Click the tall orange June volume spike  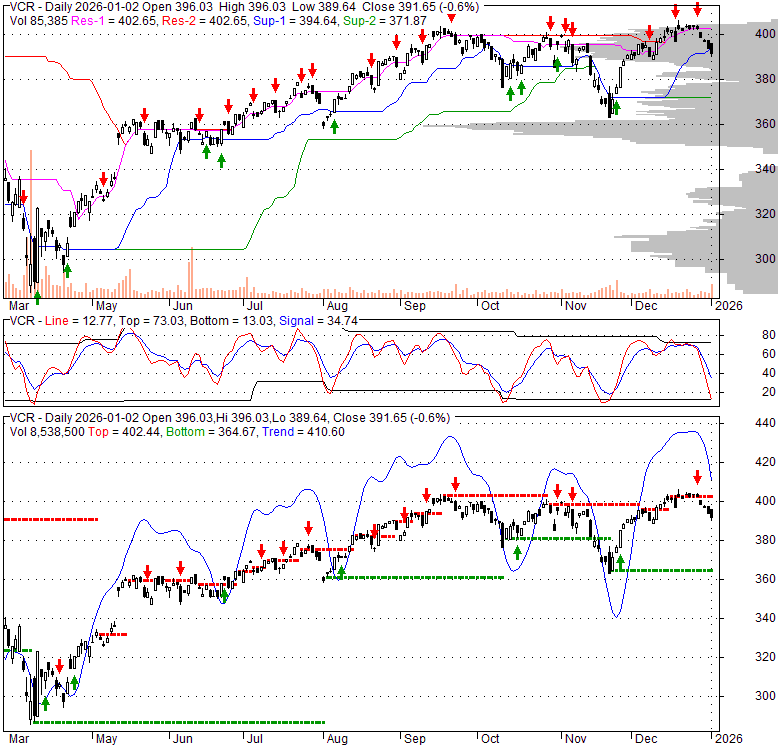coord(192,273)
